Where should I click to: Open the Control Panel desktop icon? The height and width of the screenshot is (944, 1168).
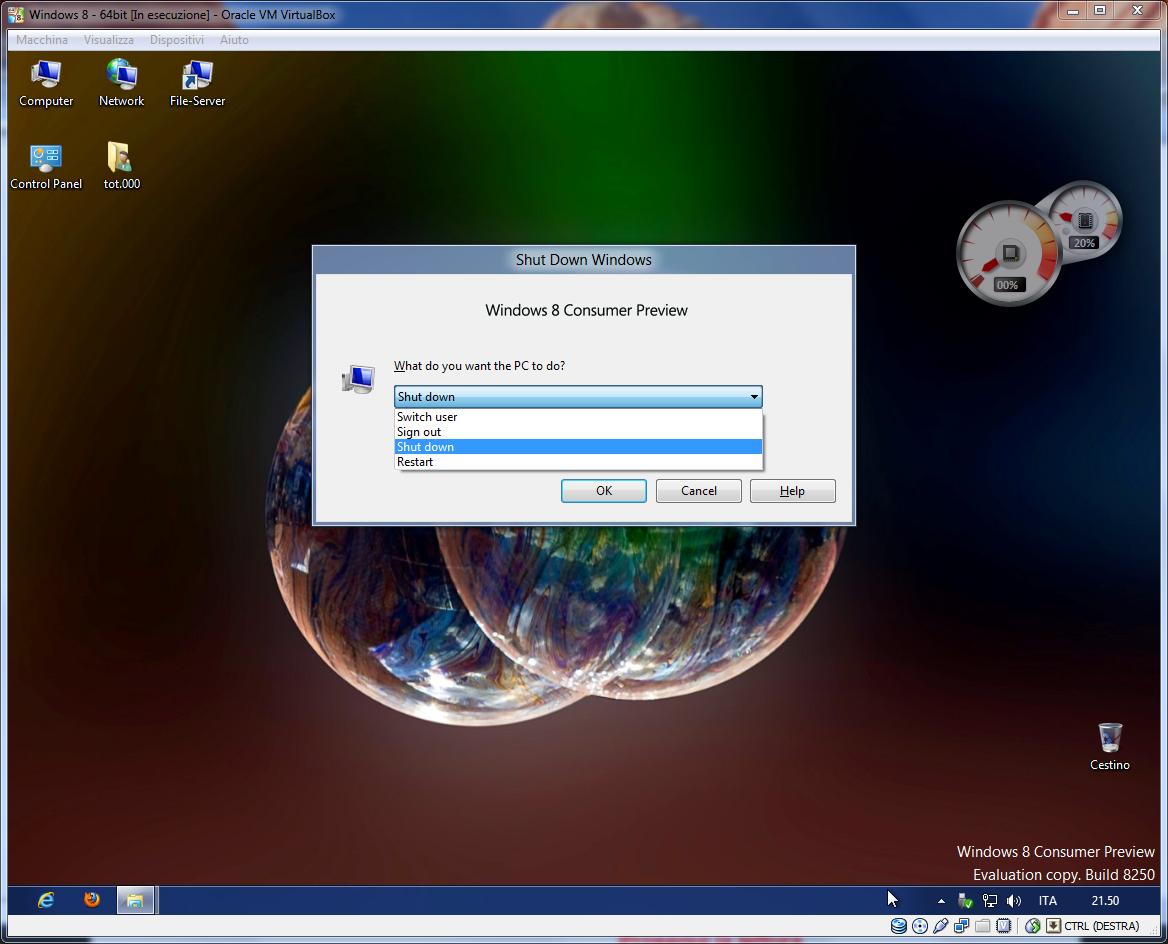coord(46,167)
